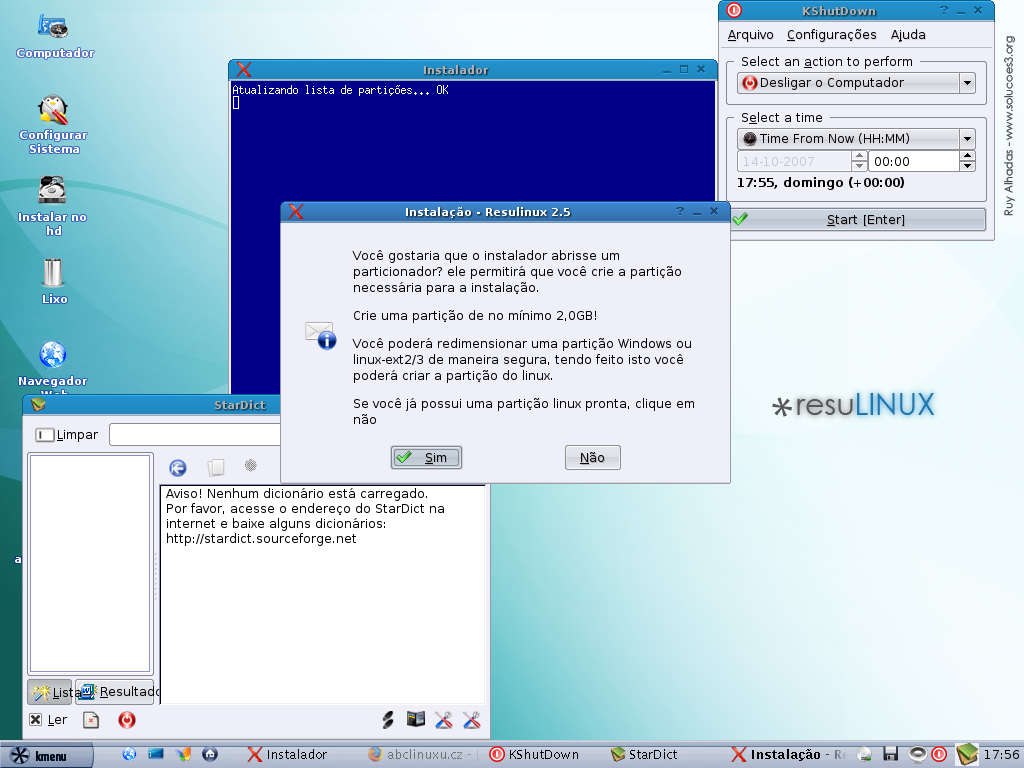Click StarDict document with red x icon

point(91,720)
